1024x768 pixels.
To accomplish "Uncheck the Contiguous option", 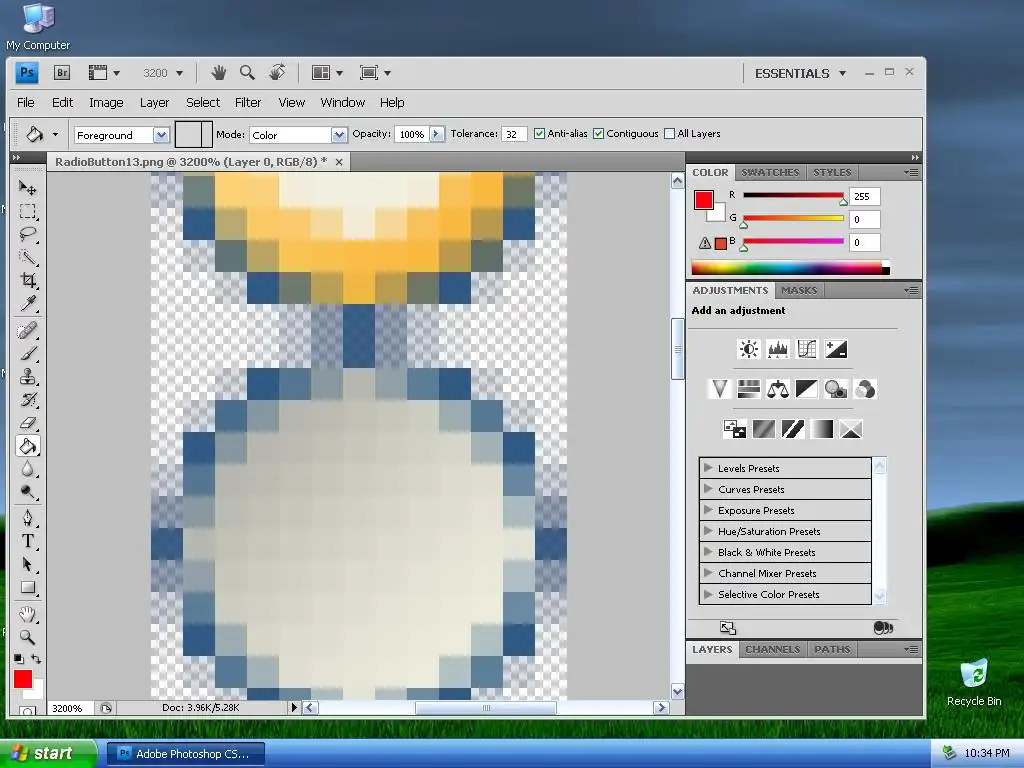I will (x=598, y=134).
